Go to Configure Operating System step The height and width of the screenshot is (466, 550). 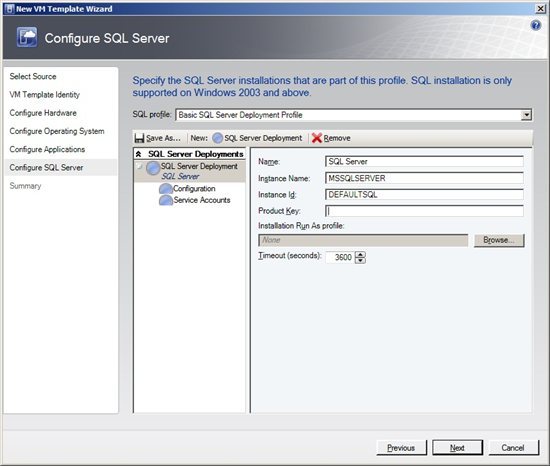point(57,131)
